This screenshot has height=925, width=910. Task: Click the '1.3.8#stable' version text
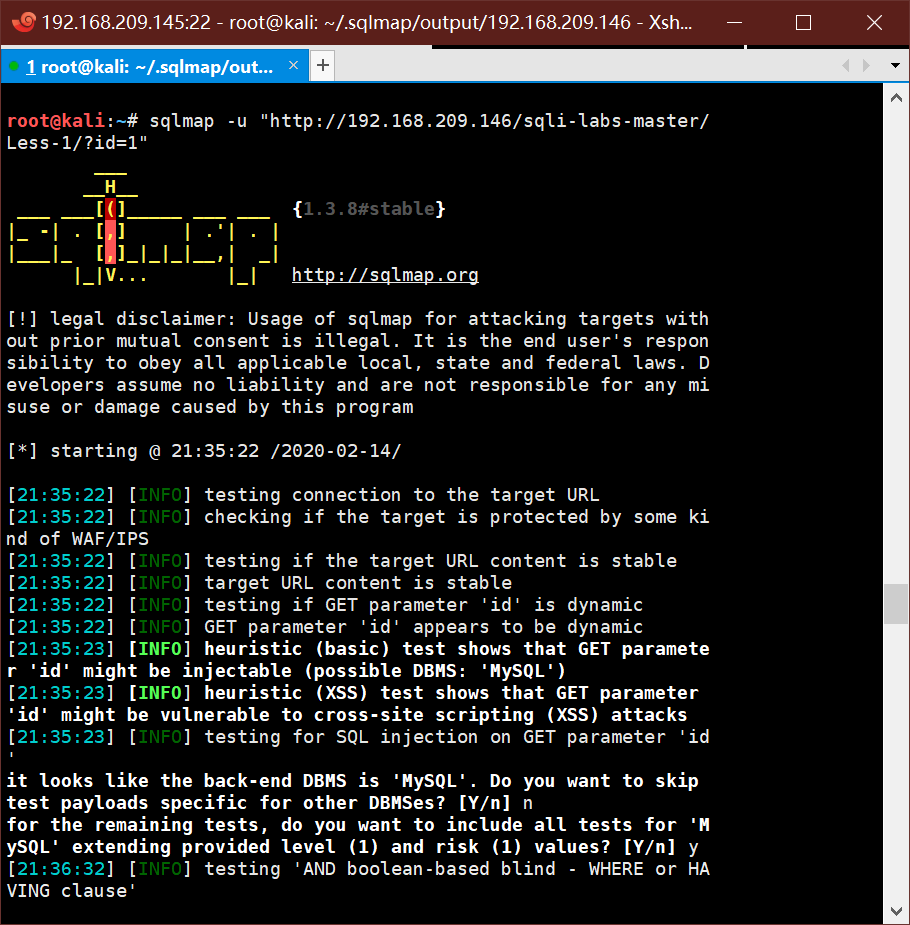pyautogui.click(x=369, y=209)
